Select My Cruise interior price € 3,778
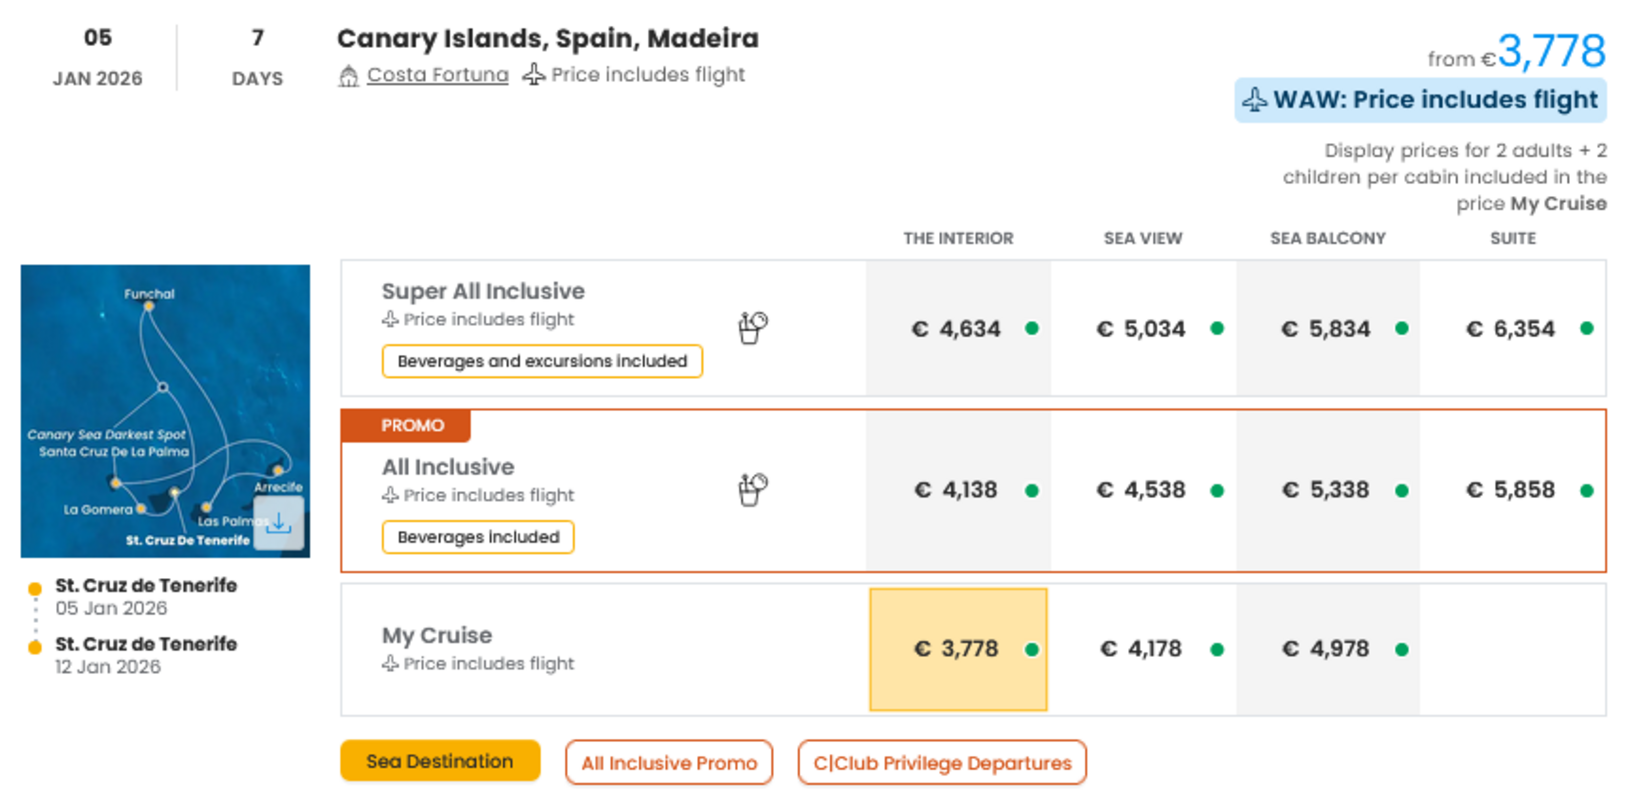1626x800 pixels. (x=957, y=649)
